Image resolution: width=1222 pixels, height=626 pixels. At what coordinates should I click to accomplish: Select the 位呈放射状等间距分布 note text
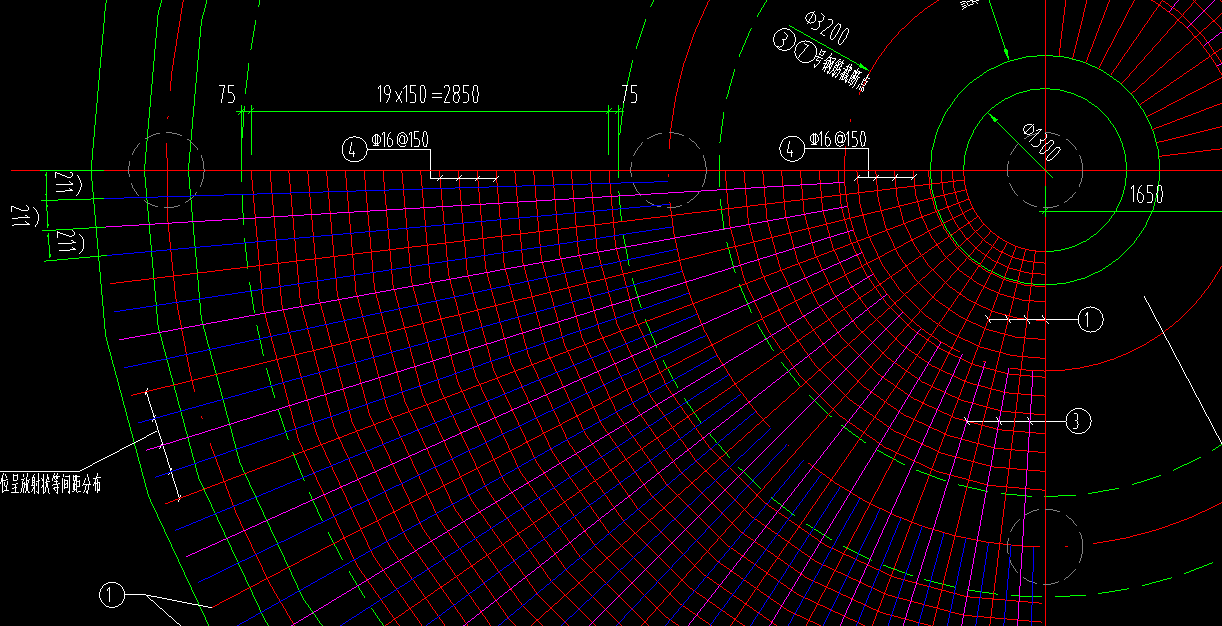(x=50, y=484)
